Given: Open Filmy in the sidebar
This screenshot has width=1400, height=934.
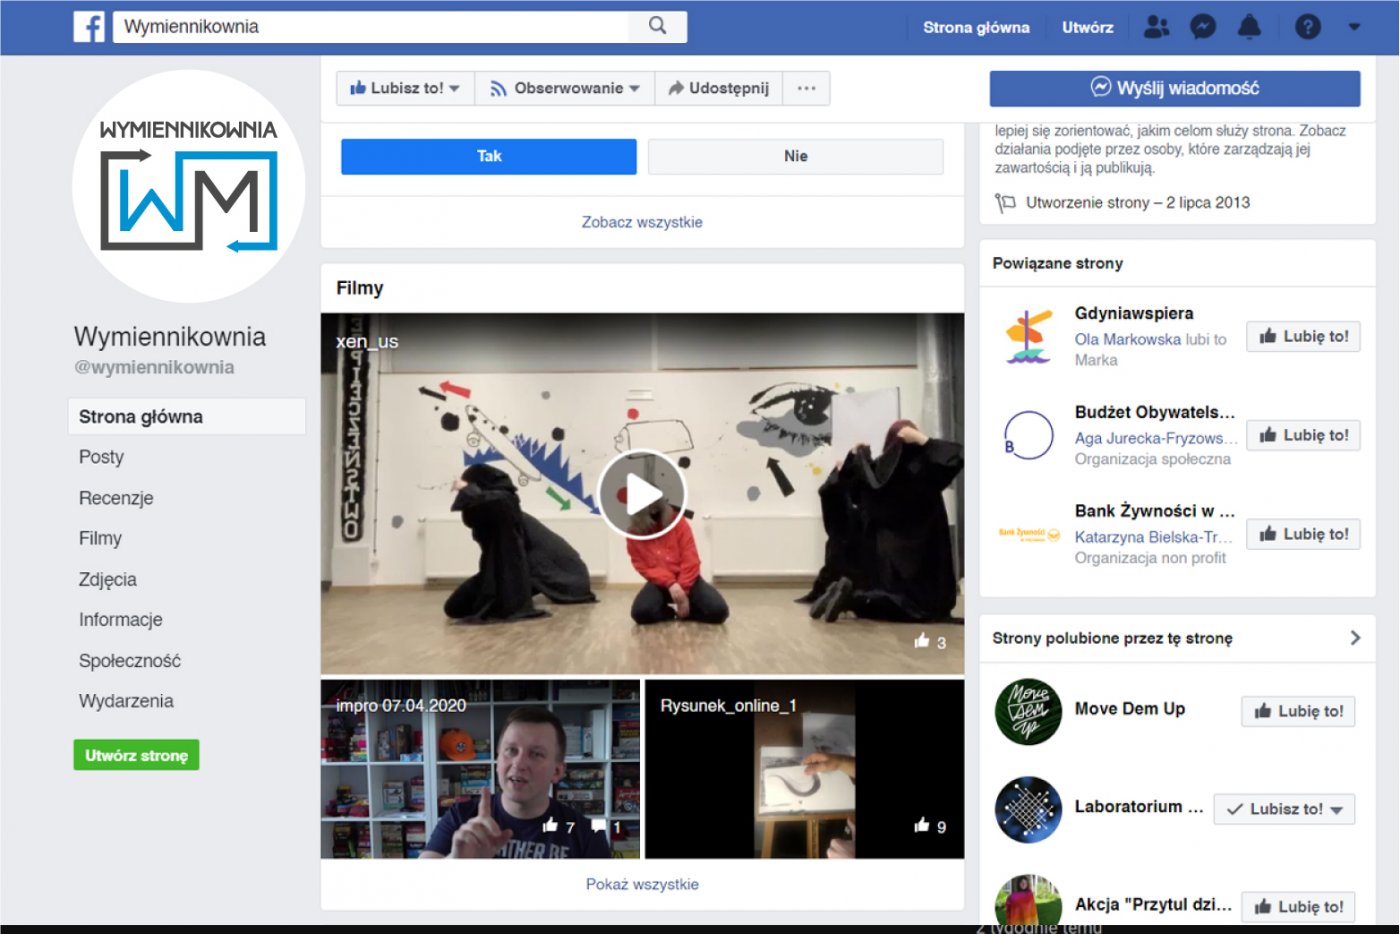Looking at the screenshot, I should pyautogui.click(x=100, y=538).
